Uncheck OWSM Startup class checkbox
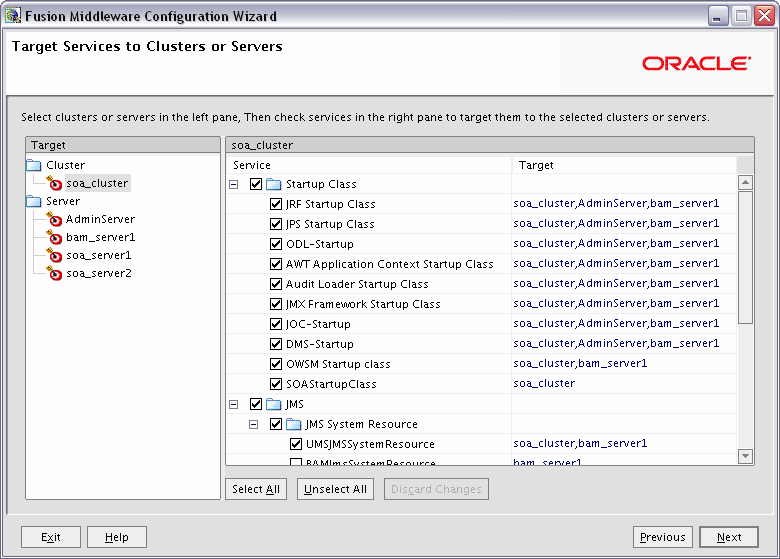 [x=276, y=364]
